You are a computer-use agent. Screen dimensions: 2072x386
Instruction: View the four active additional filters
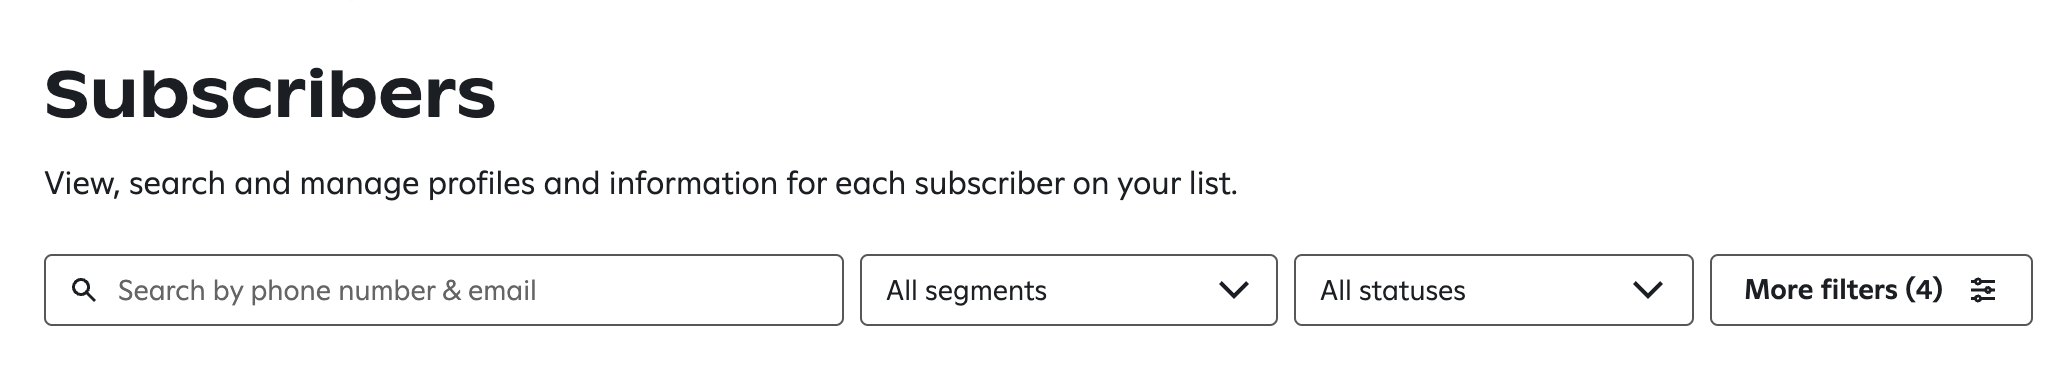pos(1870,290)
